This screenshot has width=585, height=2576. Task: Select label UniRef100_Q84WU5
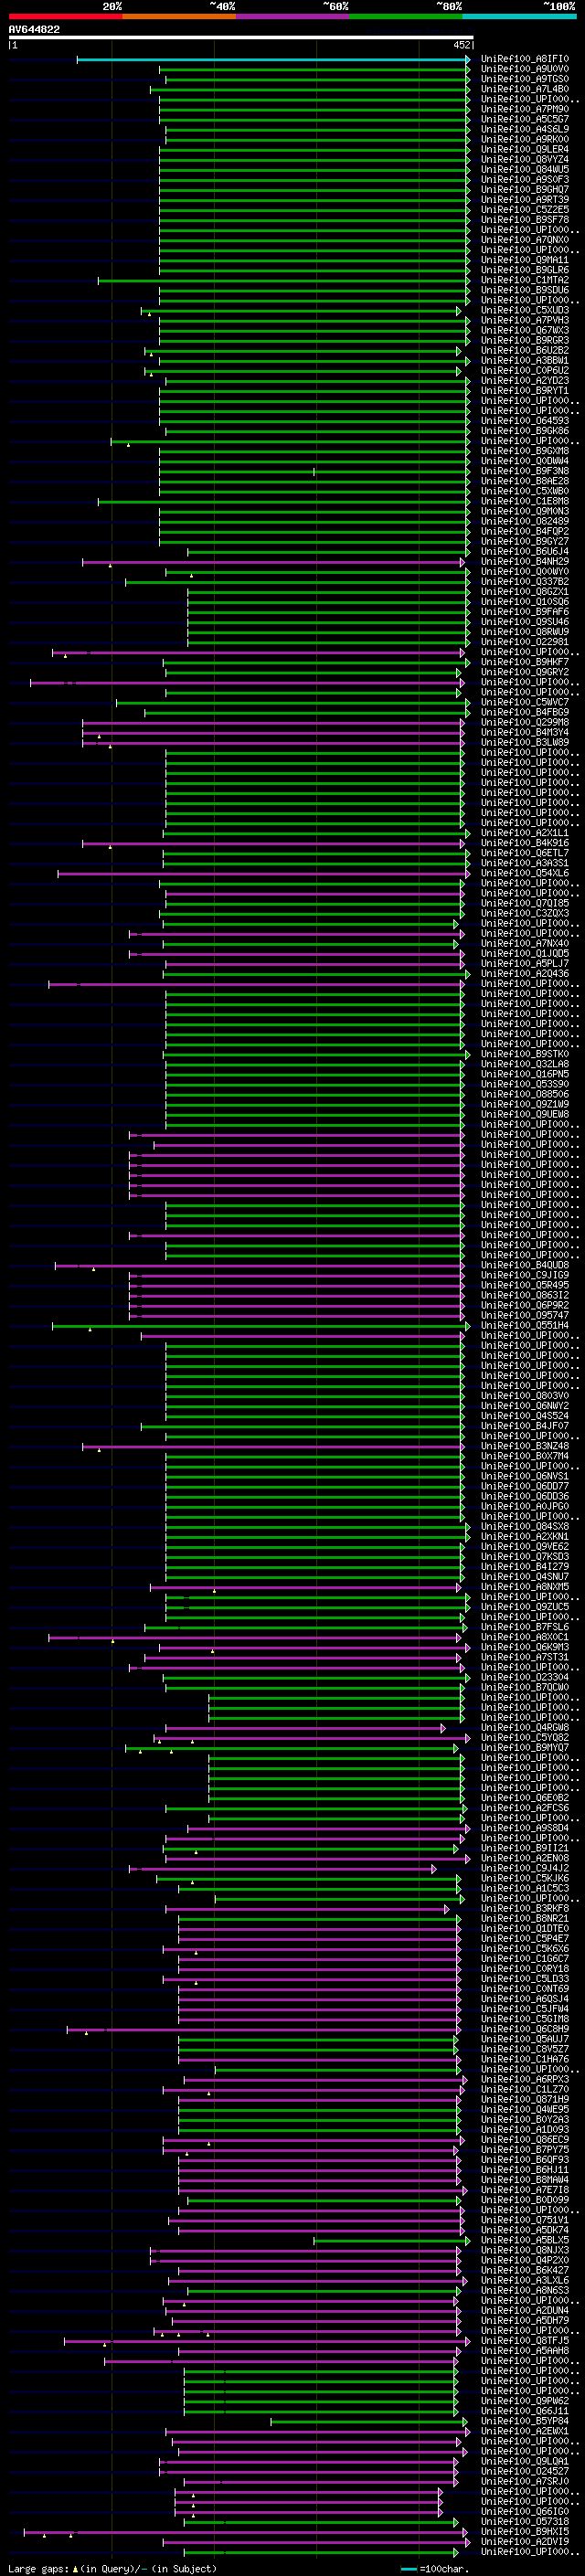pyautogui.click(x=524, y=169)
